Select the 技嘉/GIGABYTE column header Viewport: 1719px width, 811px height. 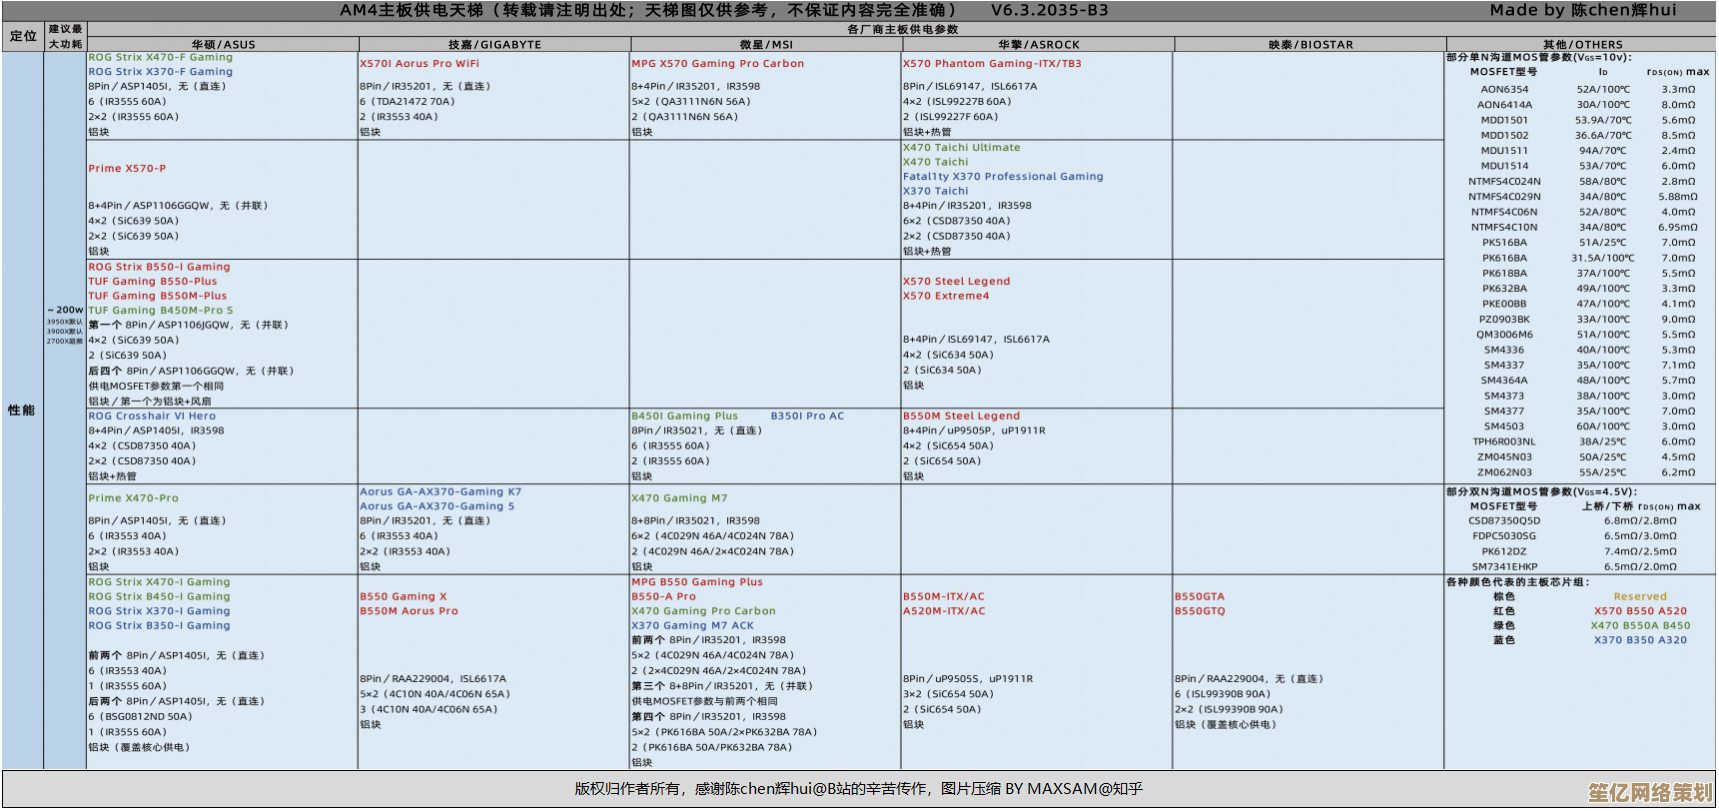click(494, 45)
